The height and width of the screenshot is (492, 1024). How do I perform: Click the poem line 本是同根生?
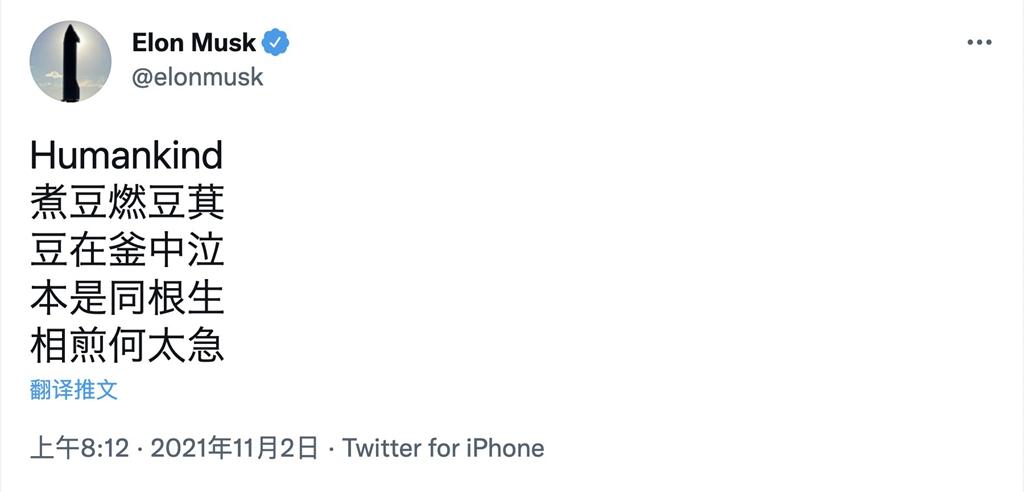pyautogui.click(x=127, y=299)
